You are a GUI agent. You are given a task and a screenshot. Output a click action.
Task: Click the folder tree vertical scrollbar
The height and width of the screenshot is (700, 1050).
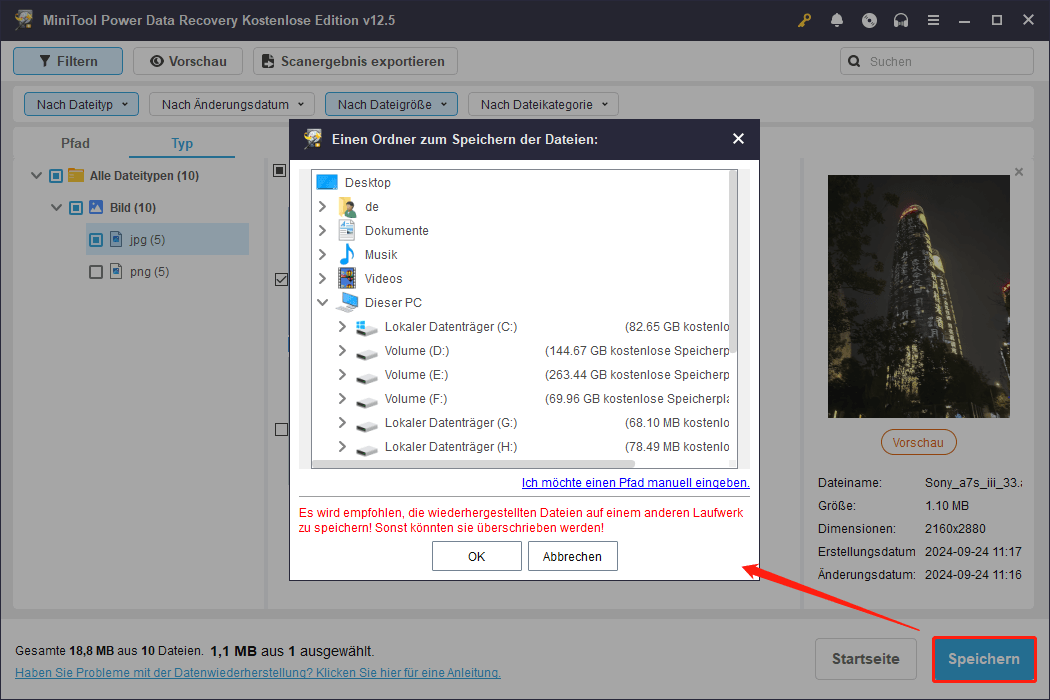[733, 261]
